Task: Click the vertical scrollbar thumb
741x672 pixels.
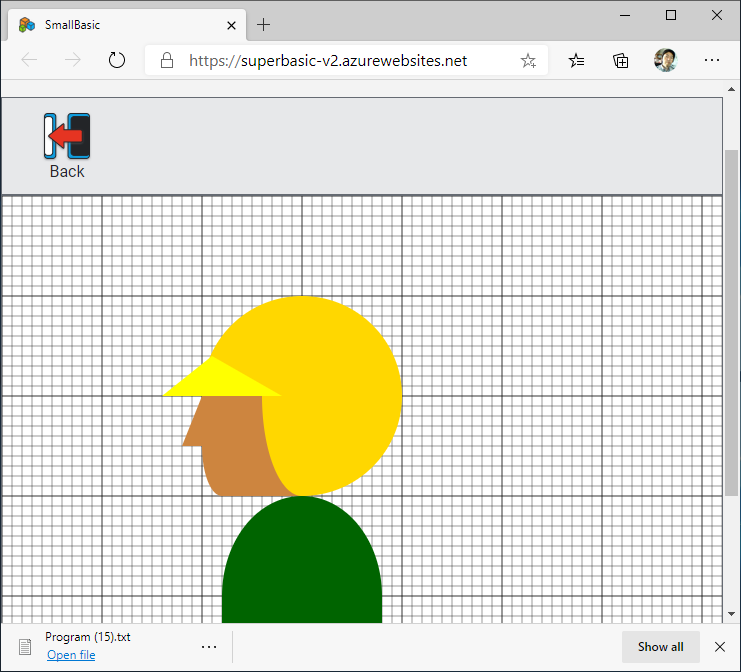Action: (732, 323)
